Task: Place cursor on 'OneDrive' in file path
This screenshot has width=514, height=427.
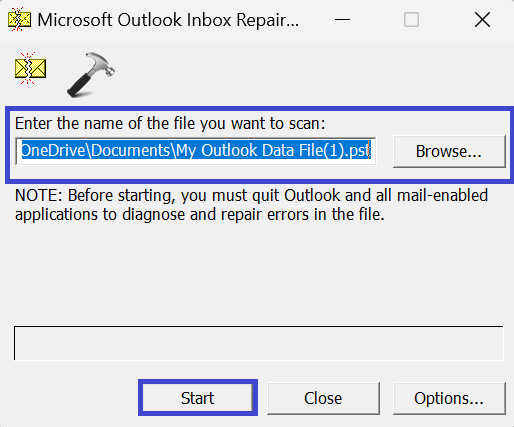Action: tap(53, 151)
